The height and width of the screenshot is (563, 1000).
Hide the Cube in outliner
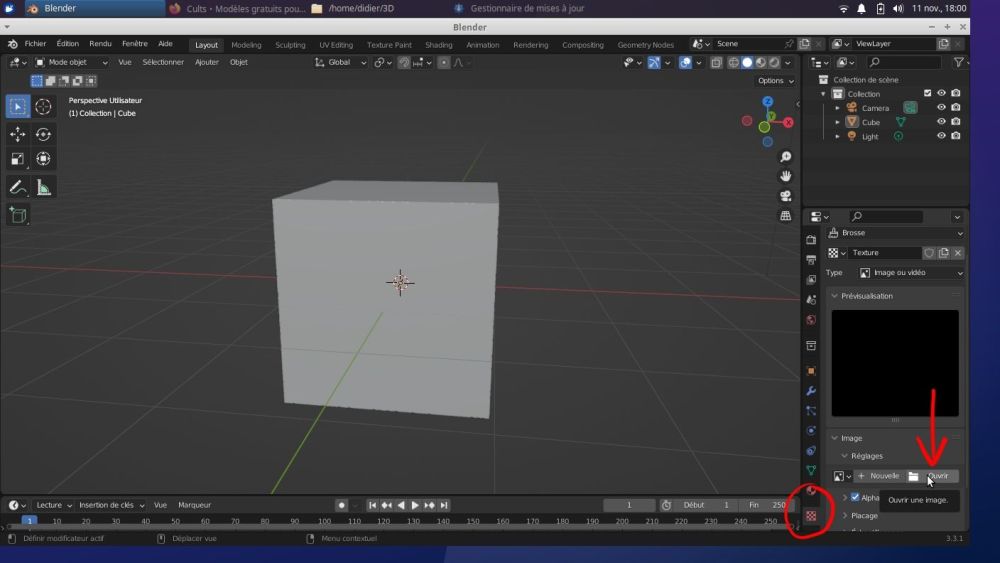click(941, 122)
